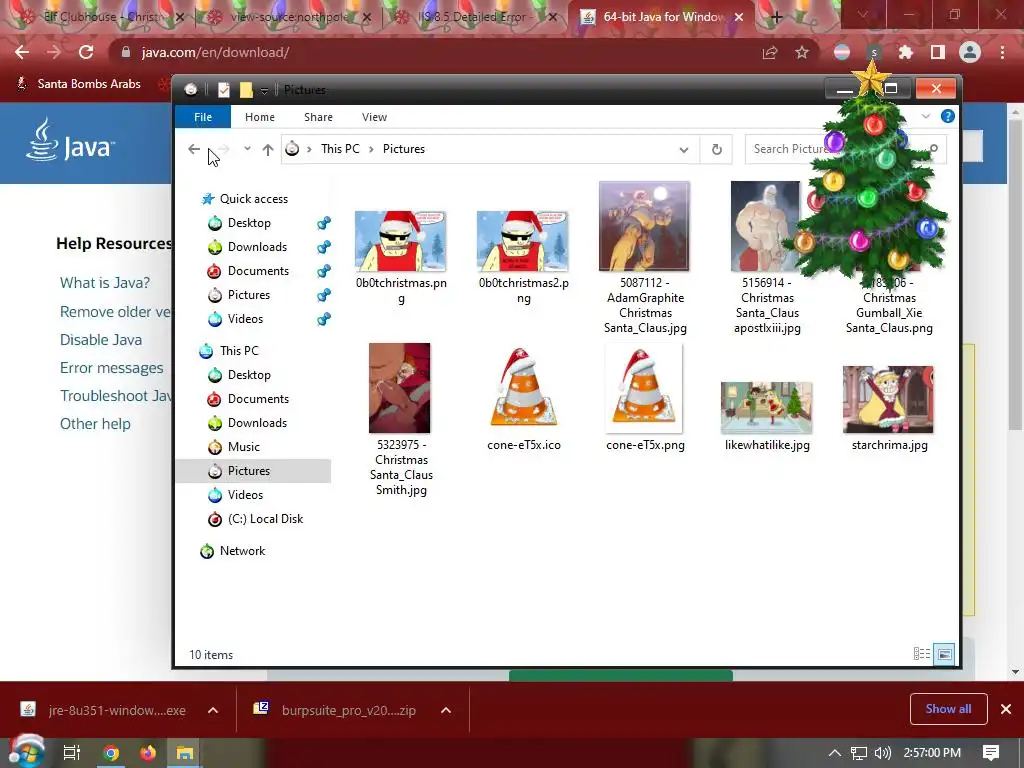Screen dimensions: 1024x768
Task: Open Firefox from the taskbar
Action: click(x=148, y=753)
